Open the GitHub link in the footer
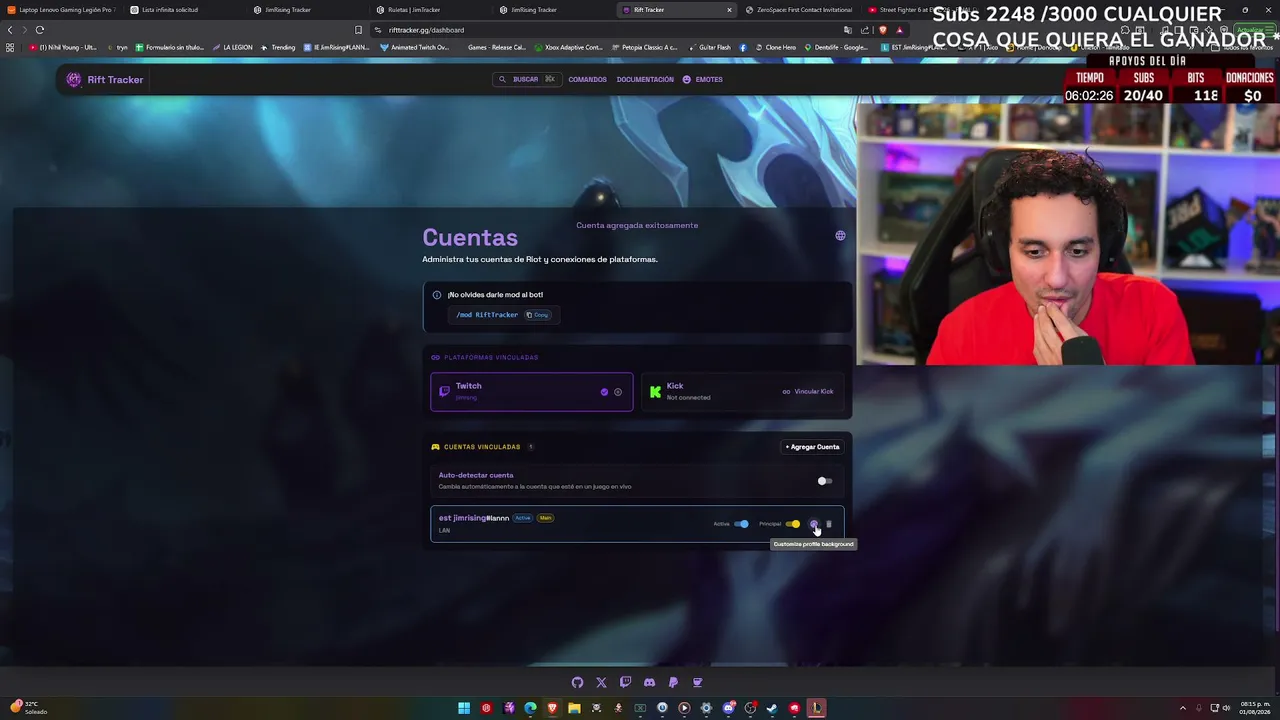The width and height of the screenshot is (1280, 720). [x=577, y=682]
